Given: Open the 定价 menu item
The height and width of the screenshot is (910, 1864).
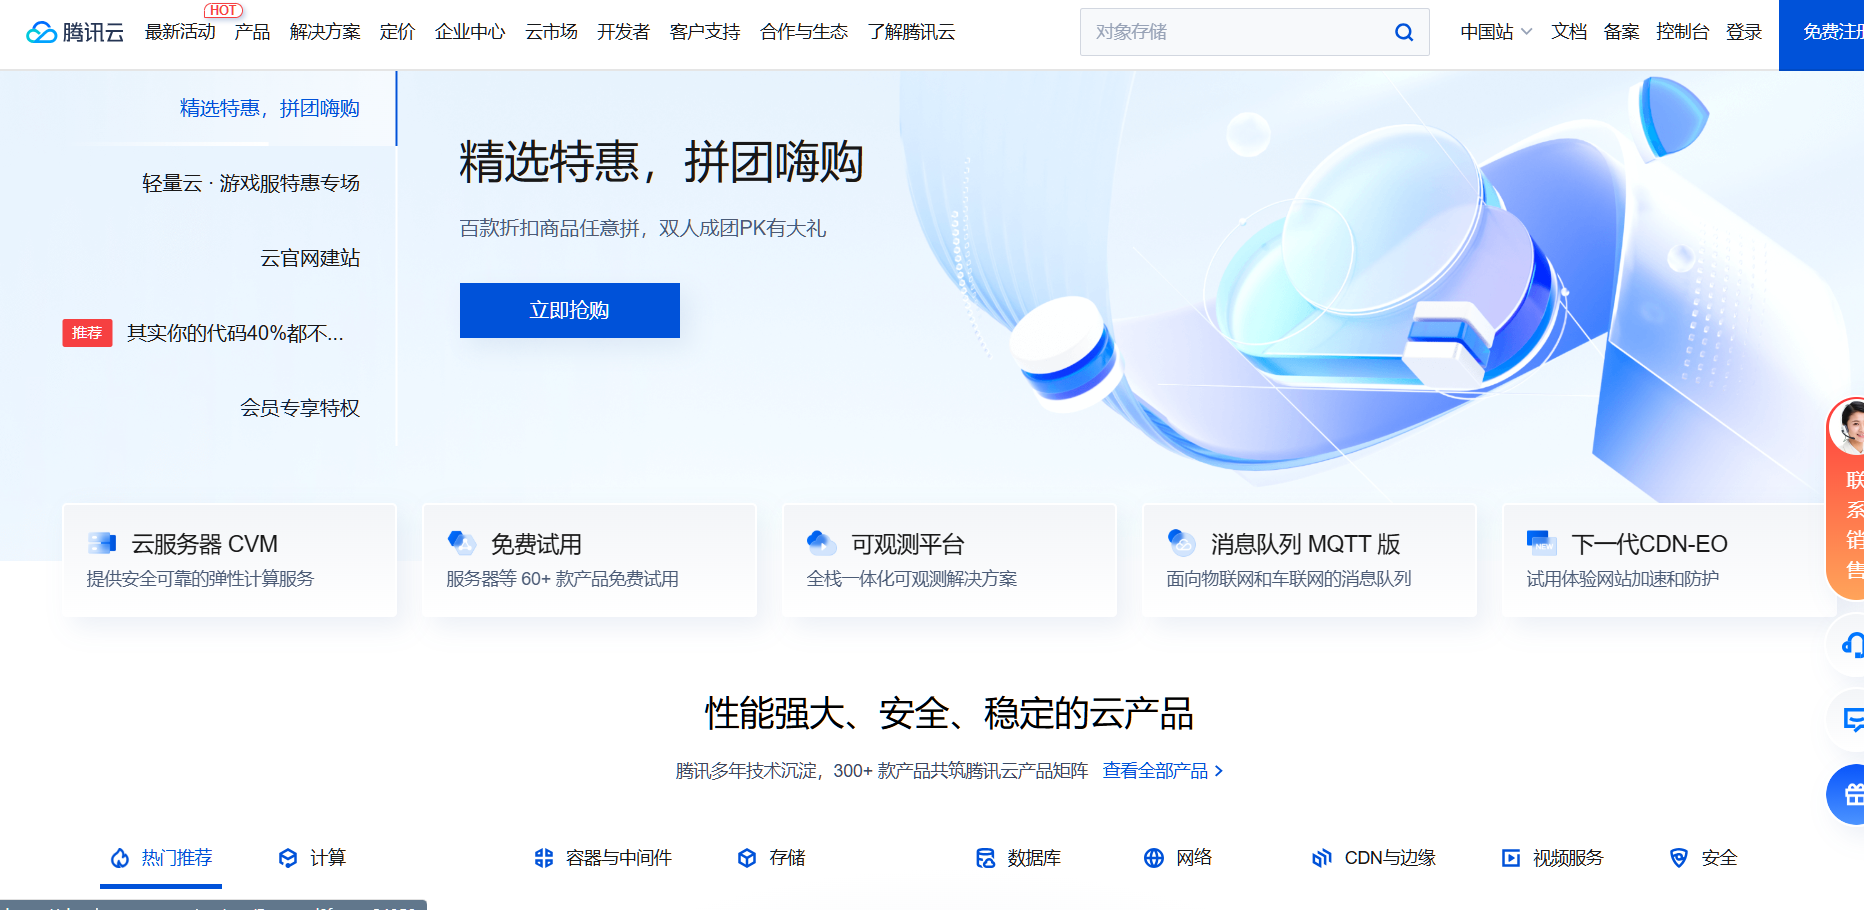Looking at the screenshot, I should [397, 32].
